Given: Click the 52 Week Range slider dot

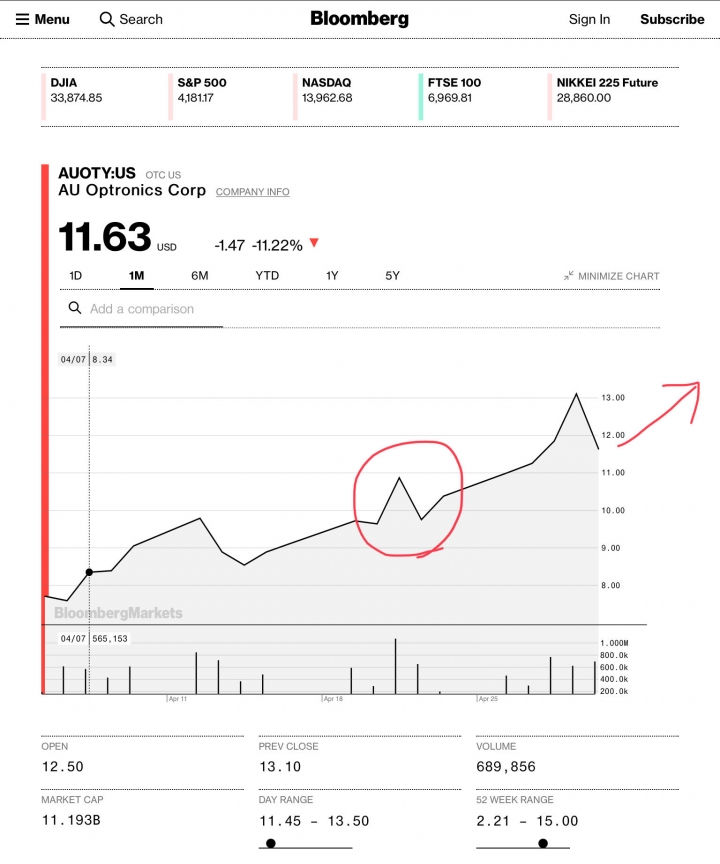Looking at the screenshot, I should coord(543,843).
